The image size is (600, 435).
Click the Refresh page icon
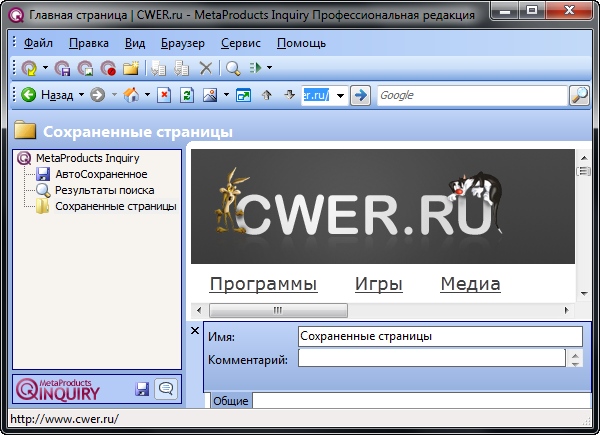coord(187,96)
